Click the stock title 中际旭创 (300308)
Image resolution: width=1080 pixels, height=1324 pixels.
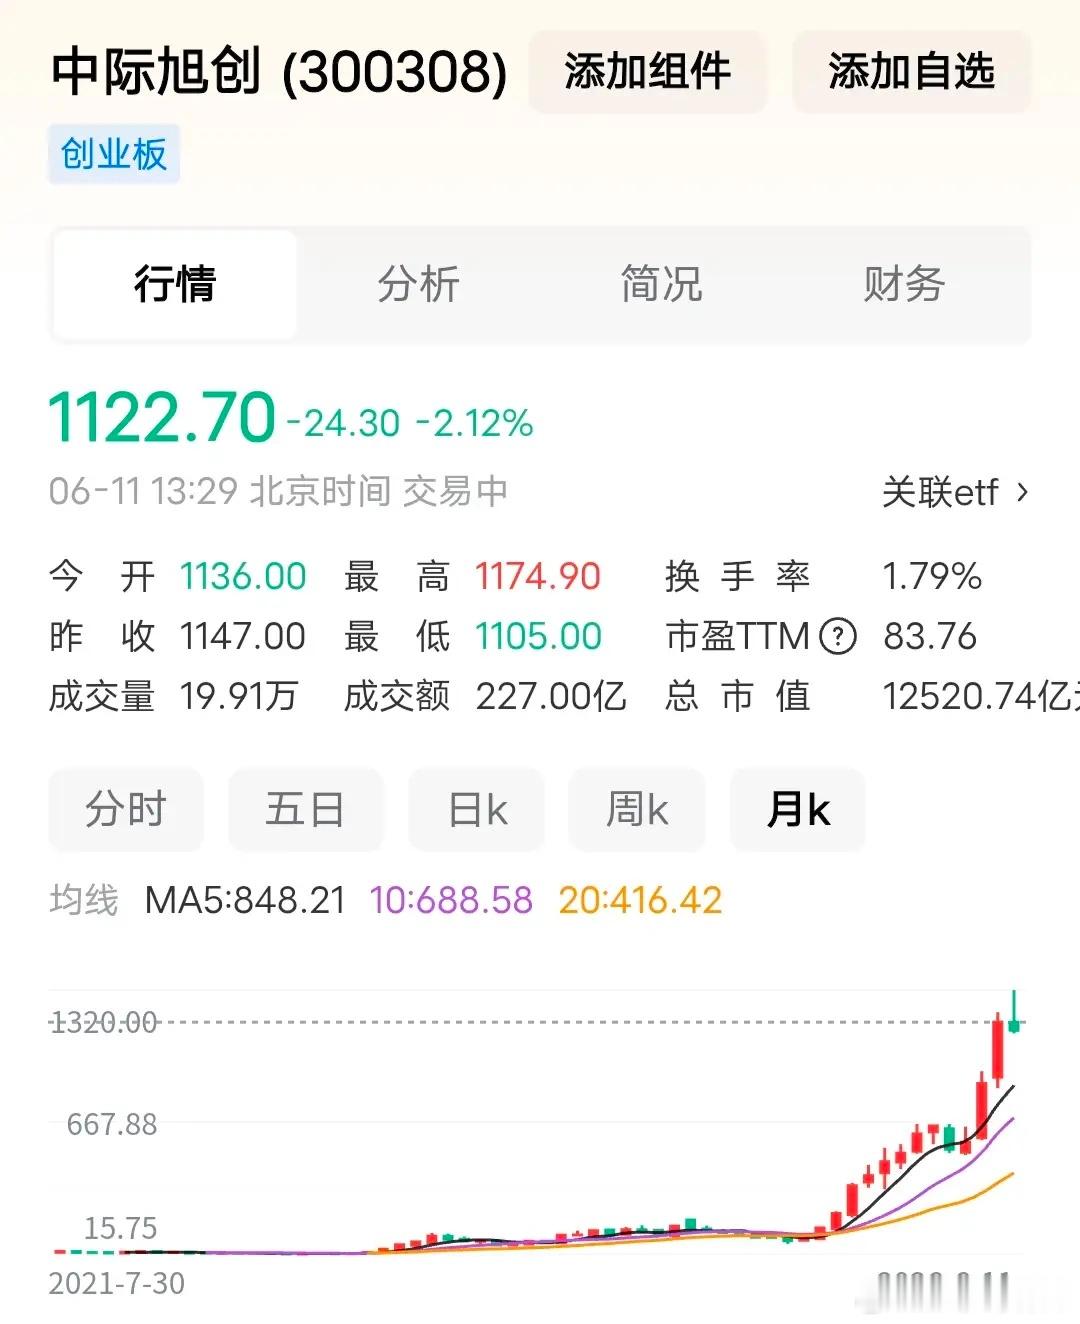[280, 72]
